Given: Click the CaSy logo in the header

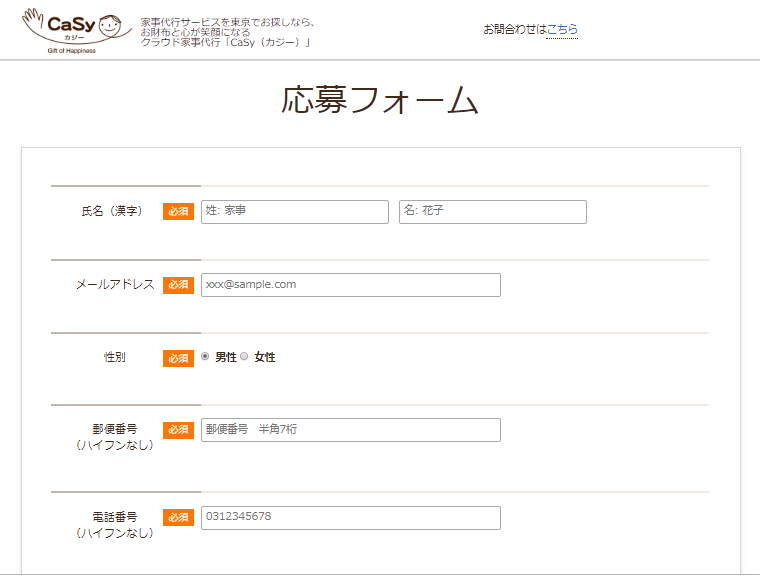Looking at the screenshot, I should (77, 31).
